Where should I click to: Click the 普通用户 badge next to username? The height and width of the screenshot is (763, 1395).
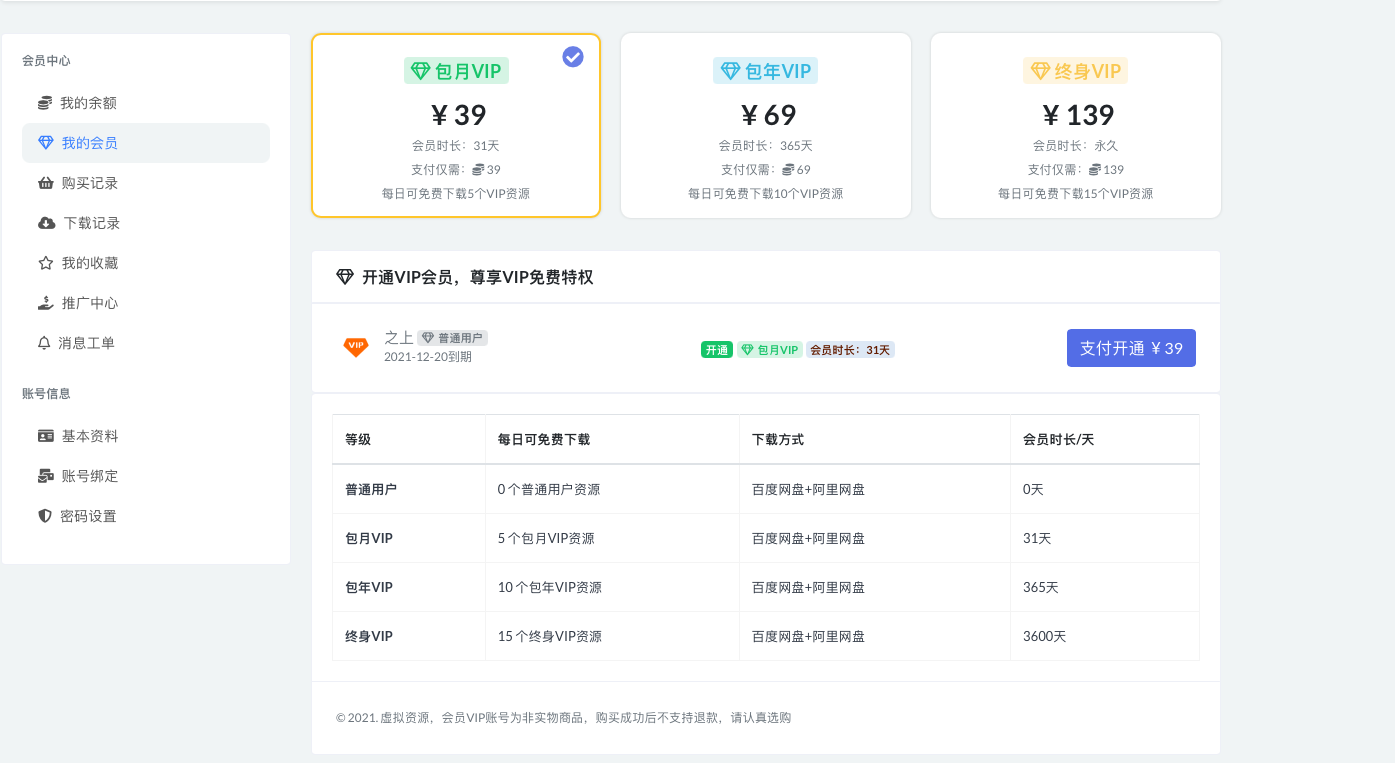[x=452, y=338]
